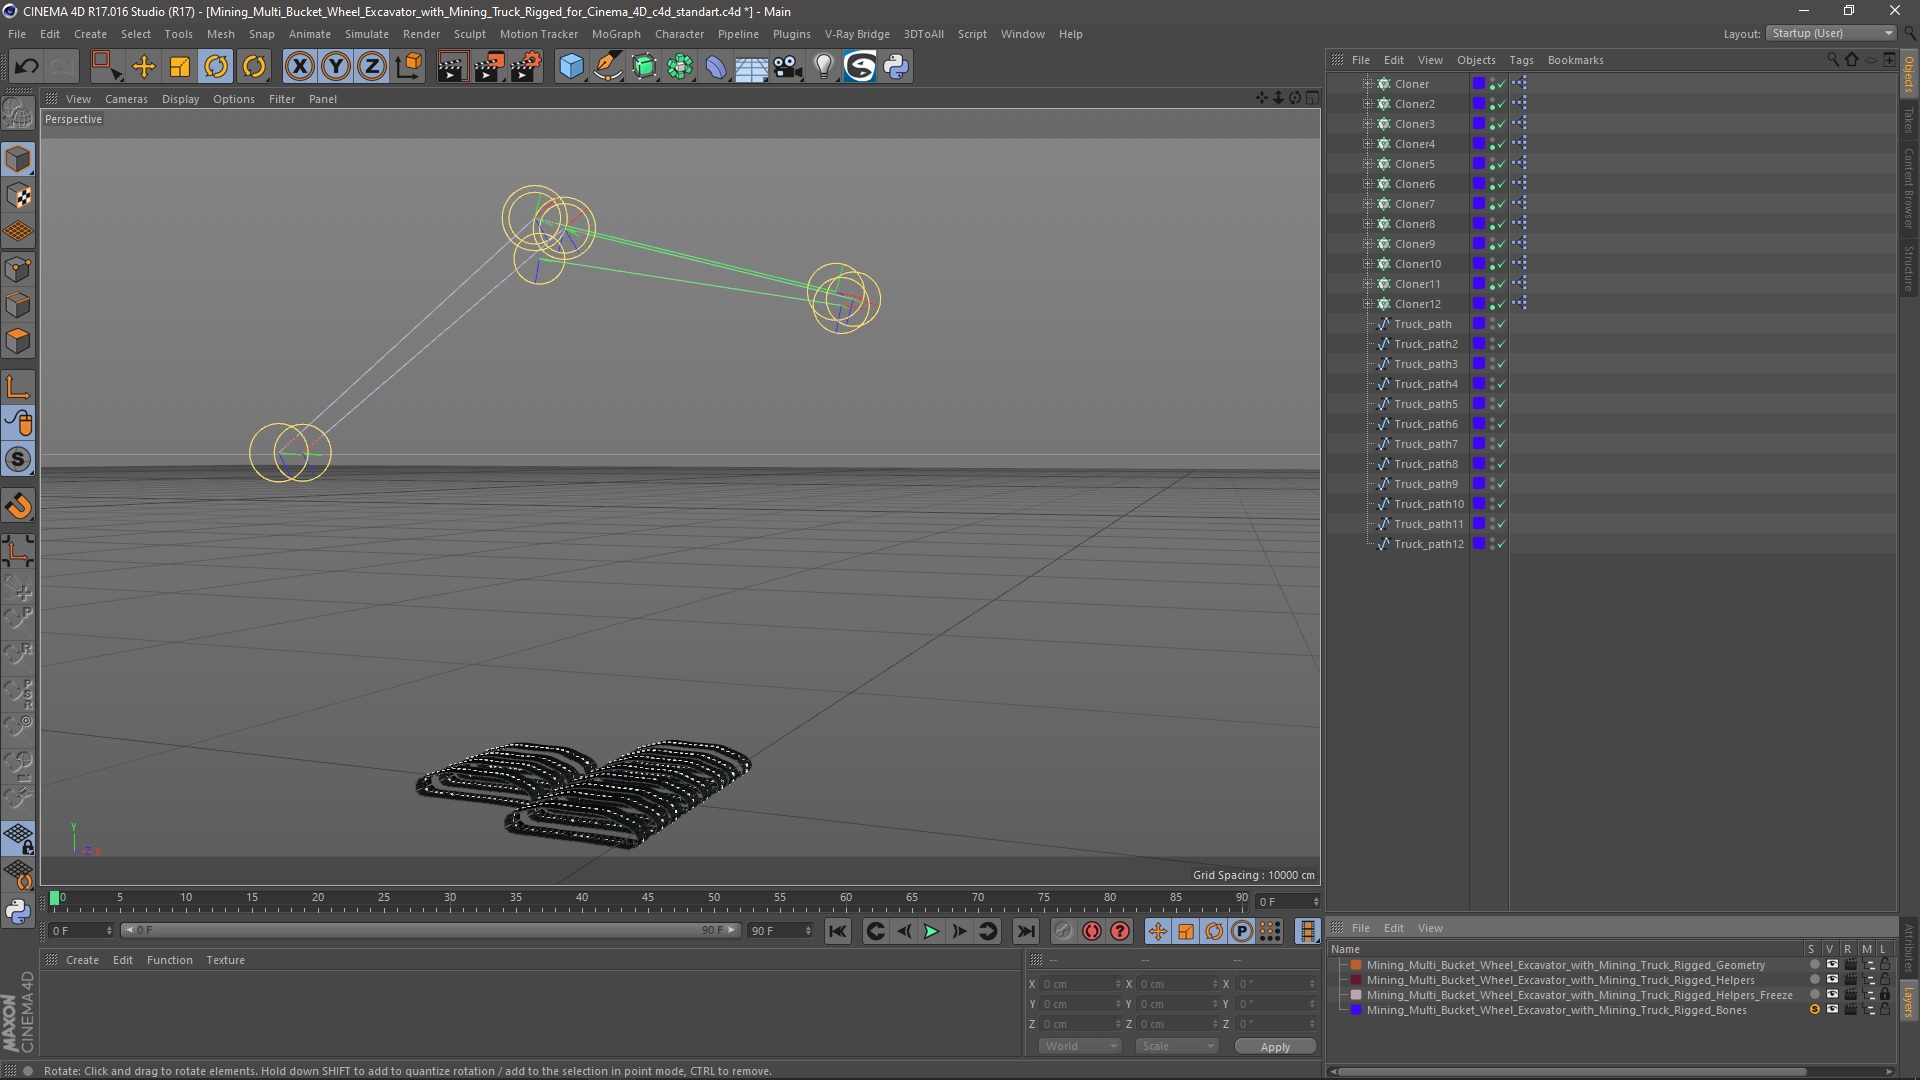
Task: Click frame 45 on the timeline ruler
Action: pyautogui.click(x=648, y=899)
